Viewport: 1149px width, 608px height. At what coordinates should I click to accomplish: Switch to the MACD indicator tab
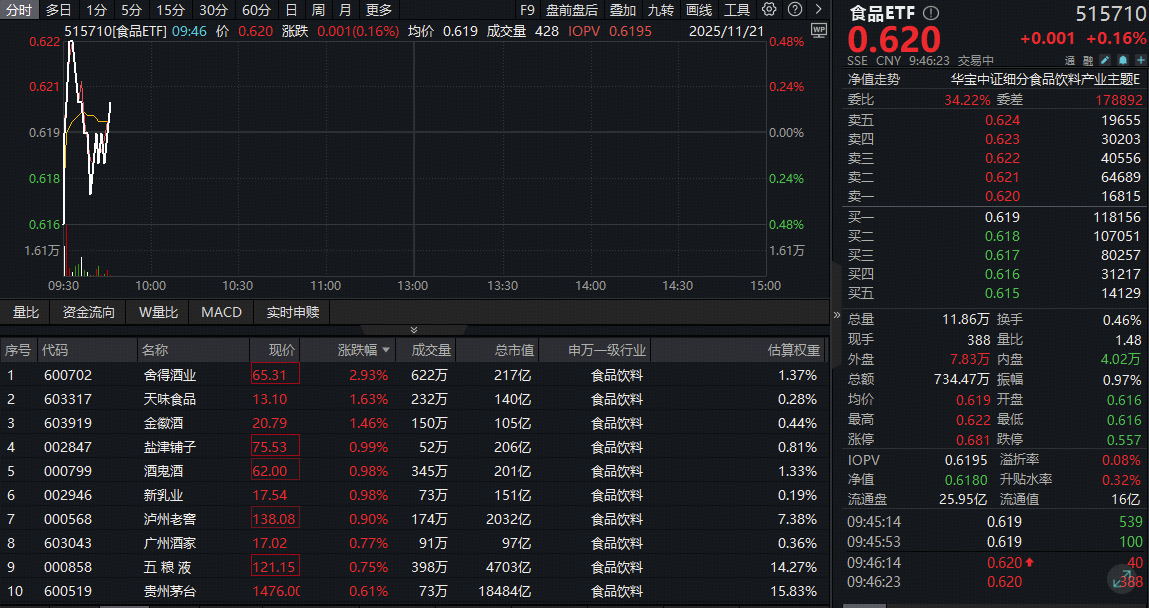point(221,312)
